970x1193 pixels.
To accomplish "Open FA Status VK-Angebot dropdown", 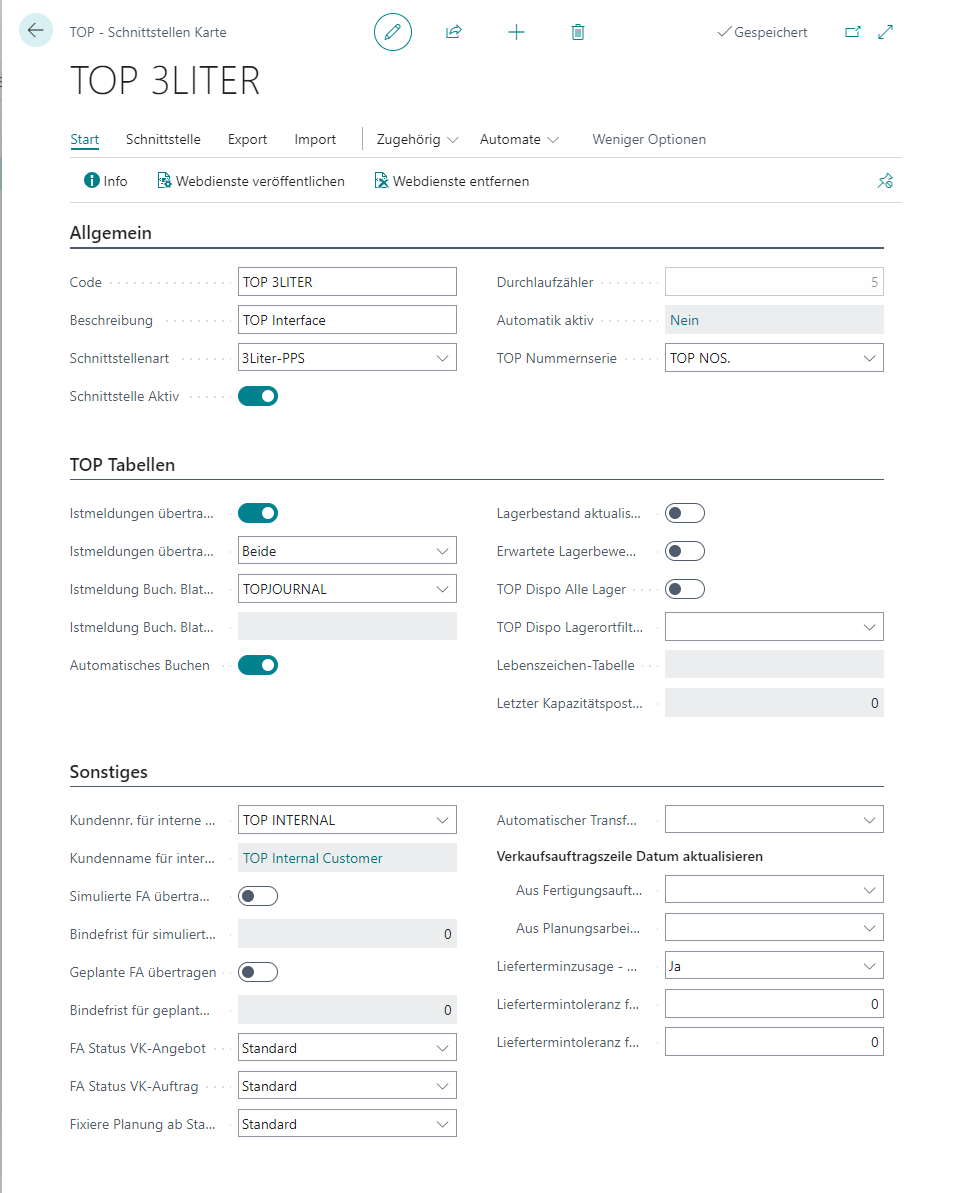I will point(347,1049).
